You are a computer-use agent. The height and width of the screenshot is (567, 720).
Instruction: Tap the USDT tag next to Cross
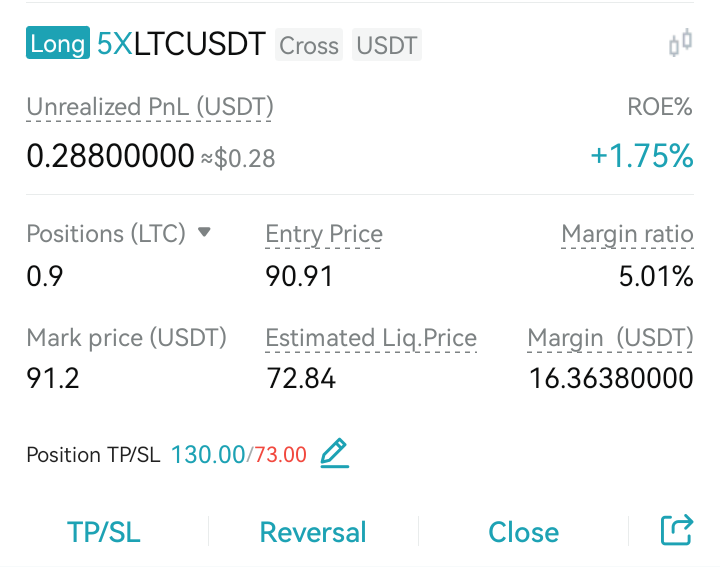pos(387,45)
